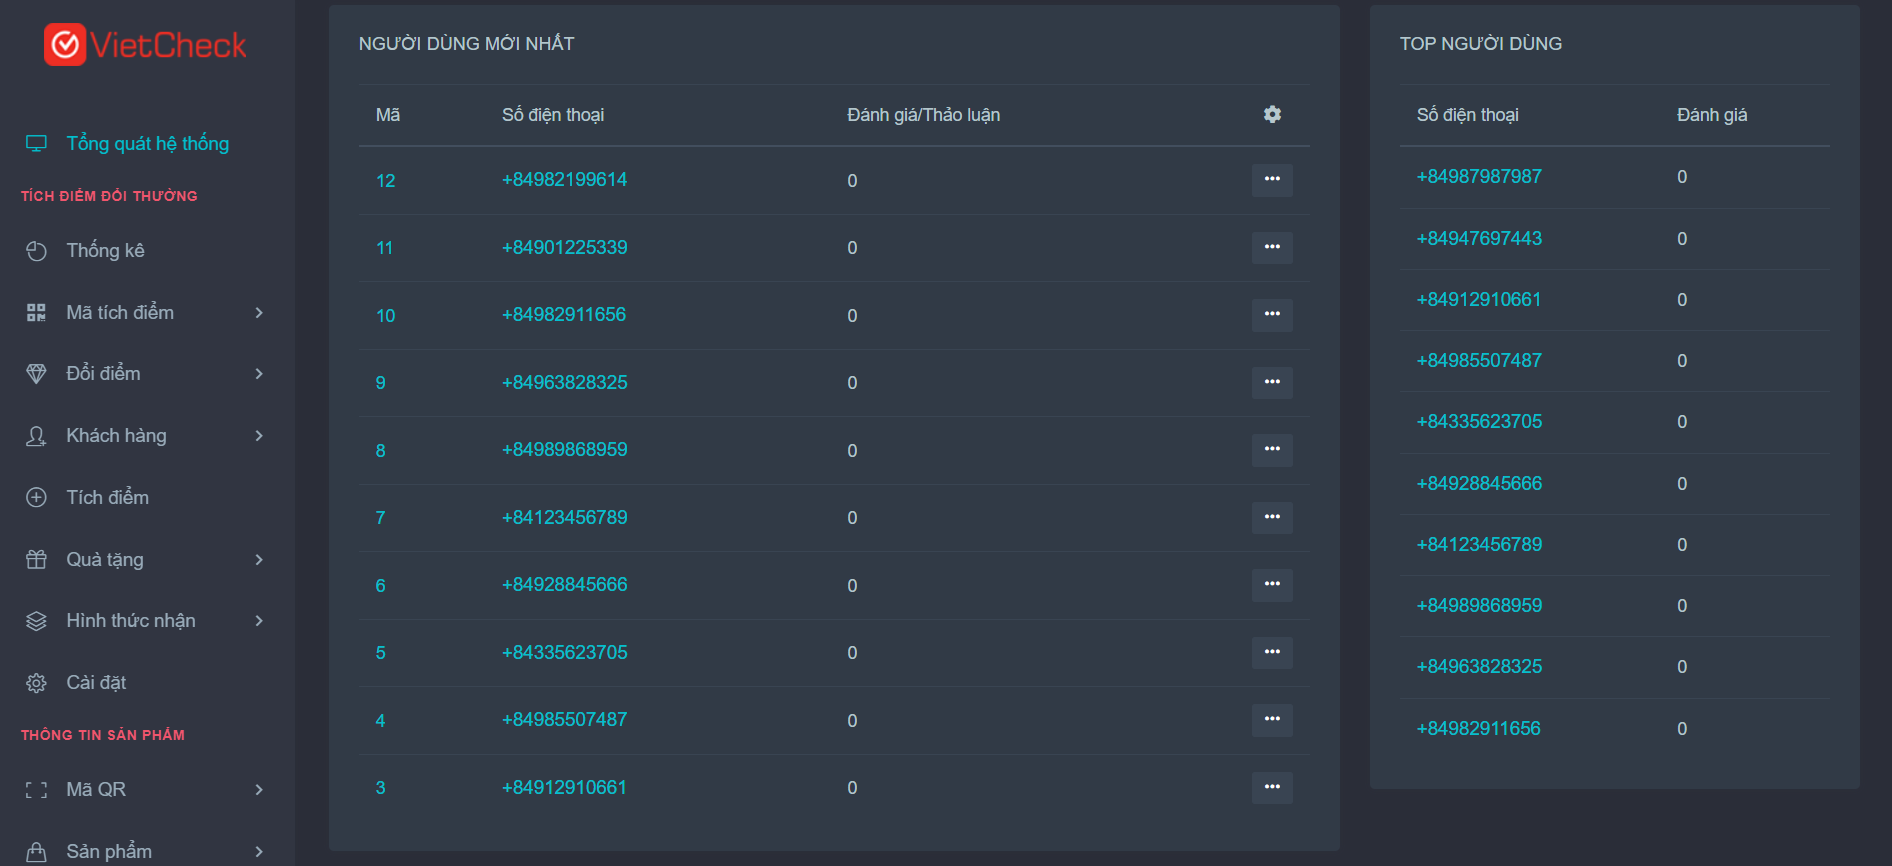The image size is (1892, 866).
Task: Click the shopping bag icon for Sản phẩm
Action: pos(36,852)
